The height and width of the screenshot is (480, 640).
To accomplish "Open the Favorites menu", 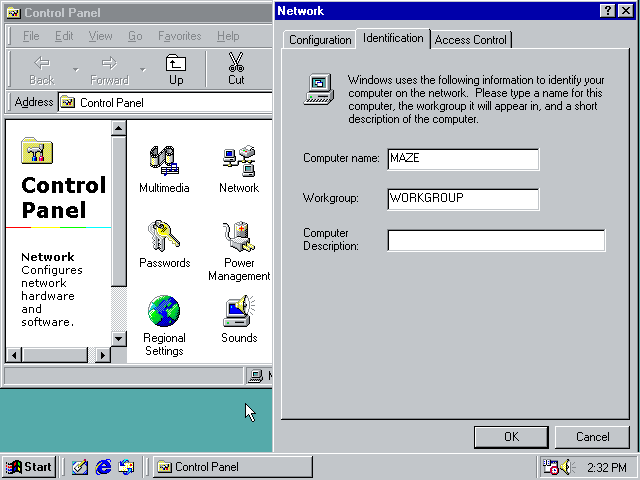I will coord(180,36).
